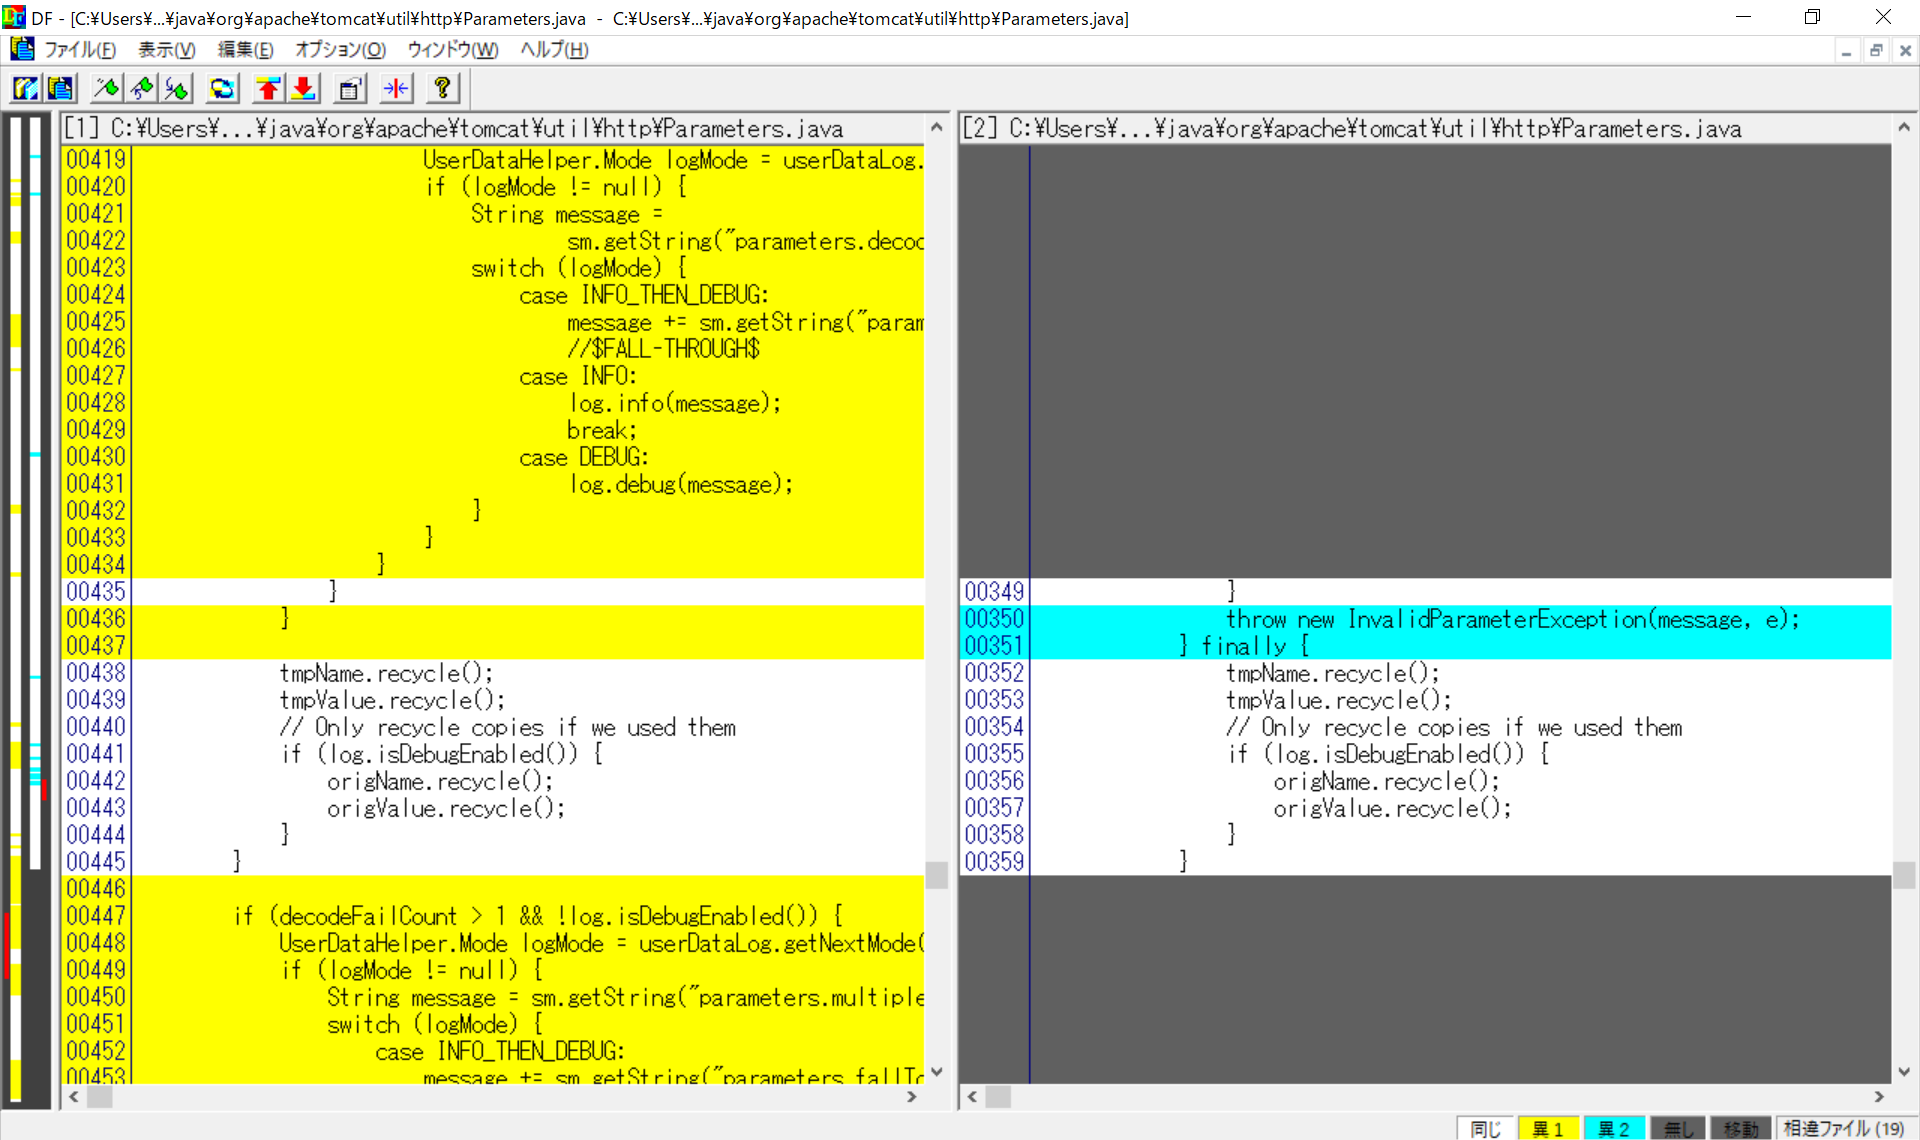
Task: Toggle the 異1 yellow difference indicator
Action: point(1548,1128)
